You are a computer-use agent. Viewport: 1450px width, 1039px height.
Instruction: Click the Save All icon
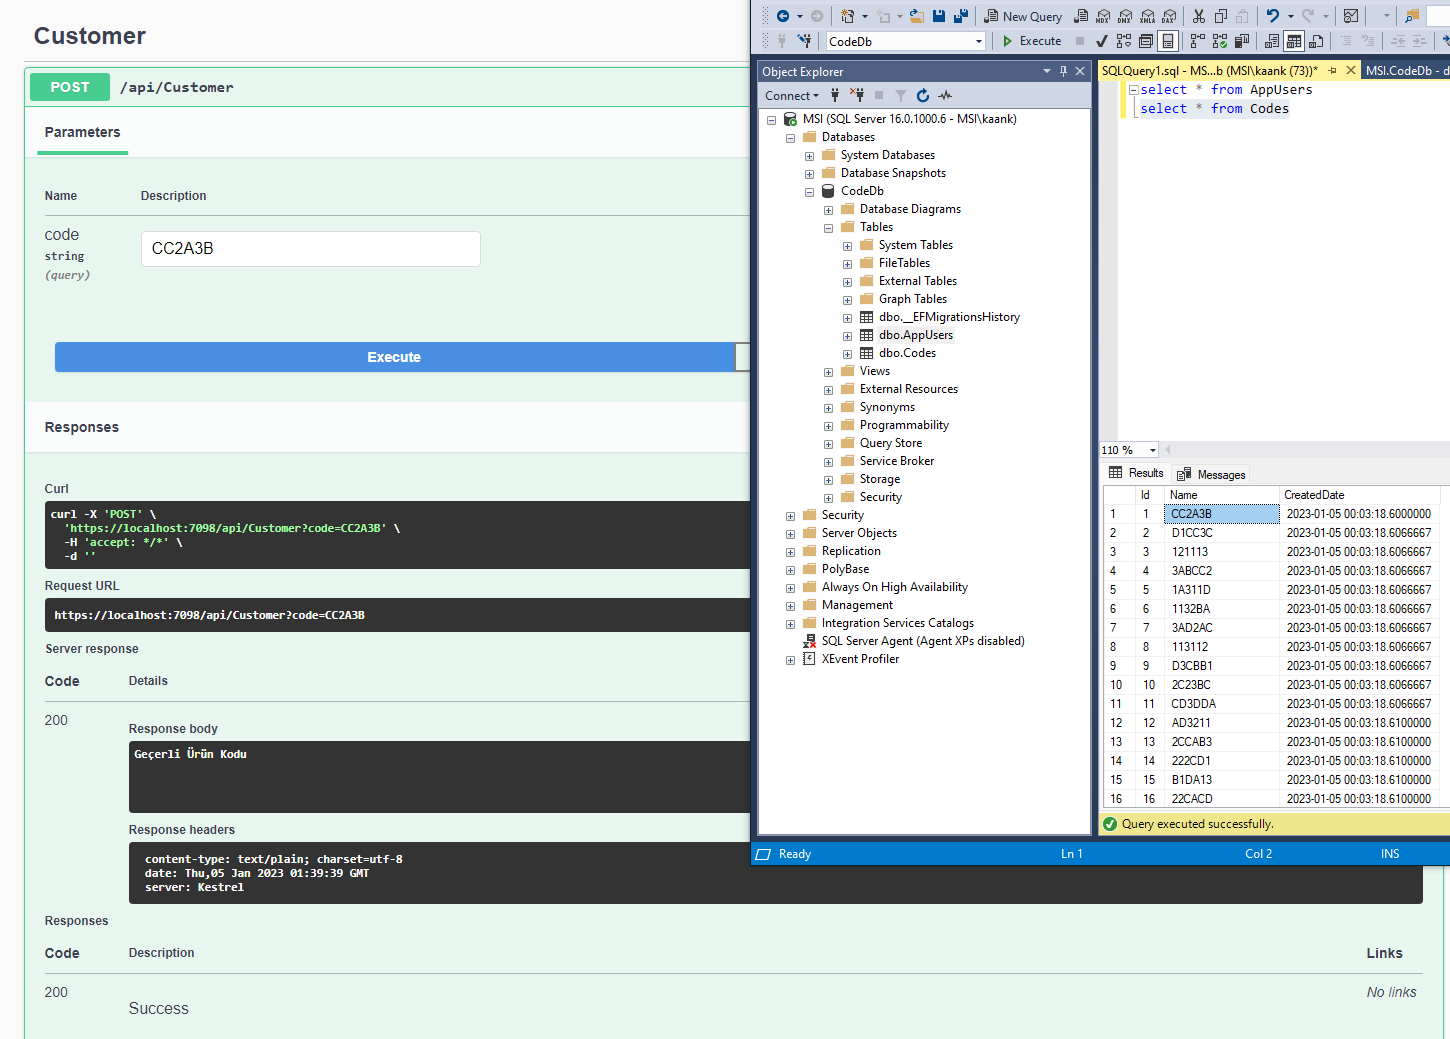click(x=961, y=16)
